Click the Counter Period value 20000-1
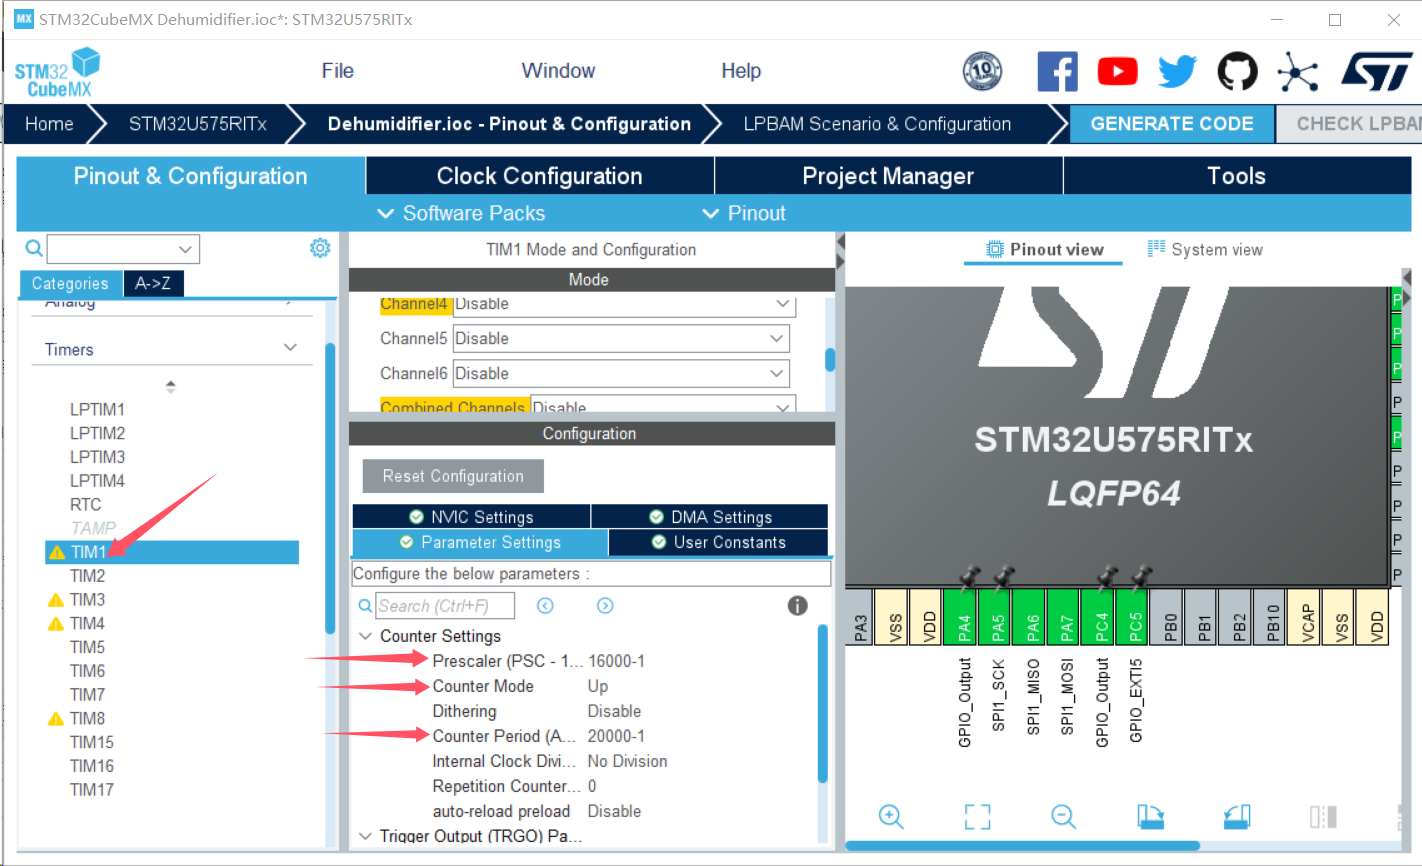This screenshot has width=1422, height=866. pos(616,736)
